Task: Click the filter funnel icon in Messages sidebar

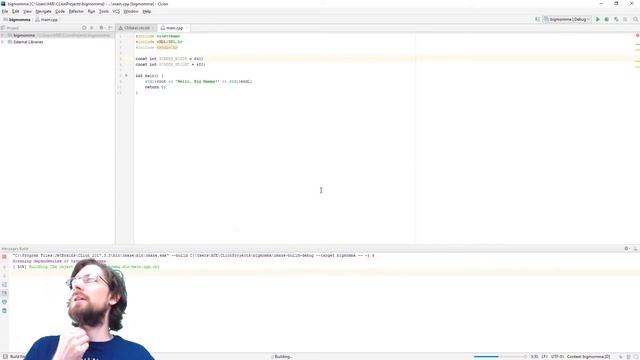Action: (4, 302)
